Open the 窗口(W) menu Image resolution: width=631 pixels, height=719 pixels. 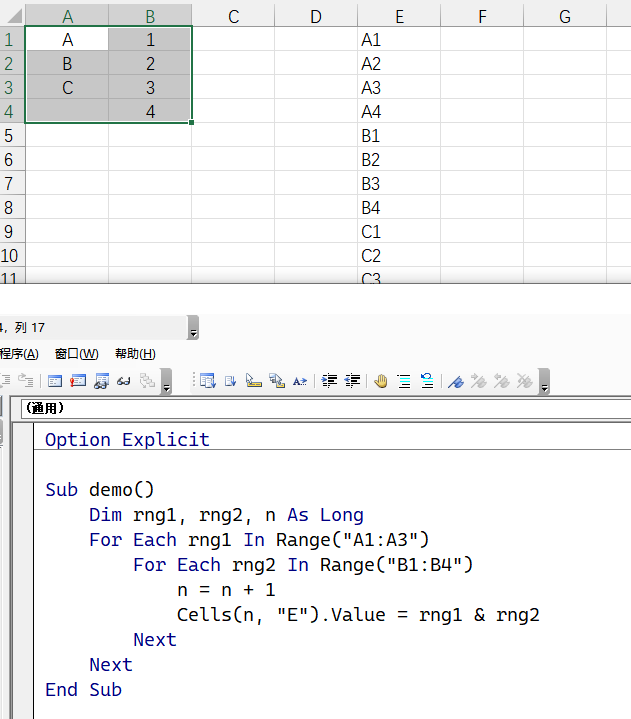click(77, 354)
